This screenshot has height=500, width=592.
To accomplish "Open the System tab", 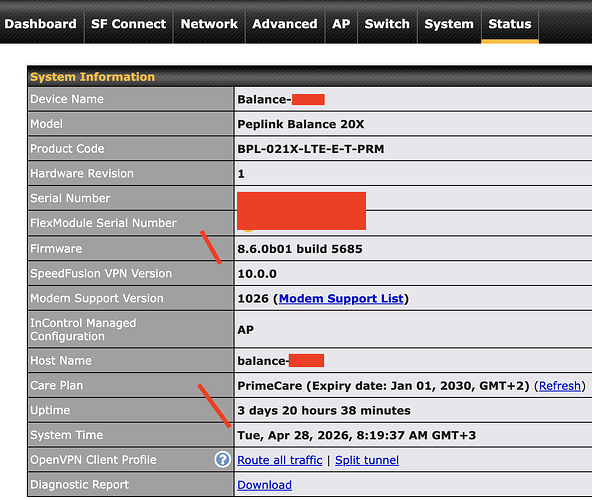I will click(x=449, y=24).
